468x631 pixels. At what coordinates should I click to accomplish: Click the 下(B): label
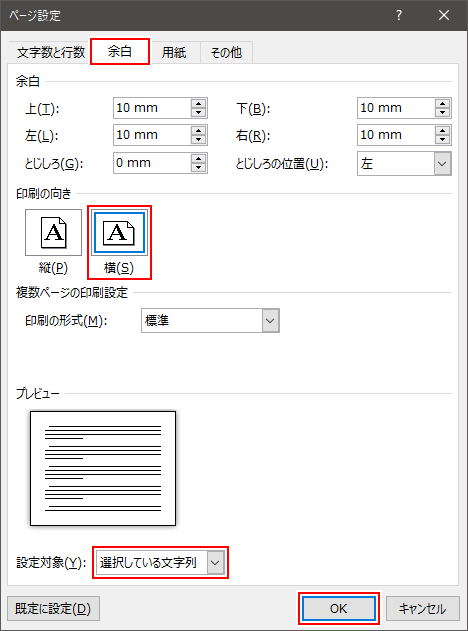[x=253, y=109]
